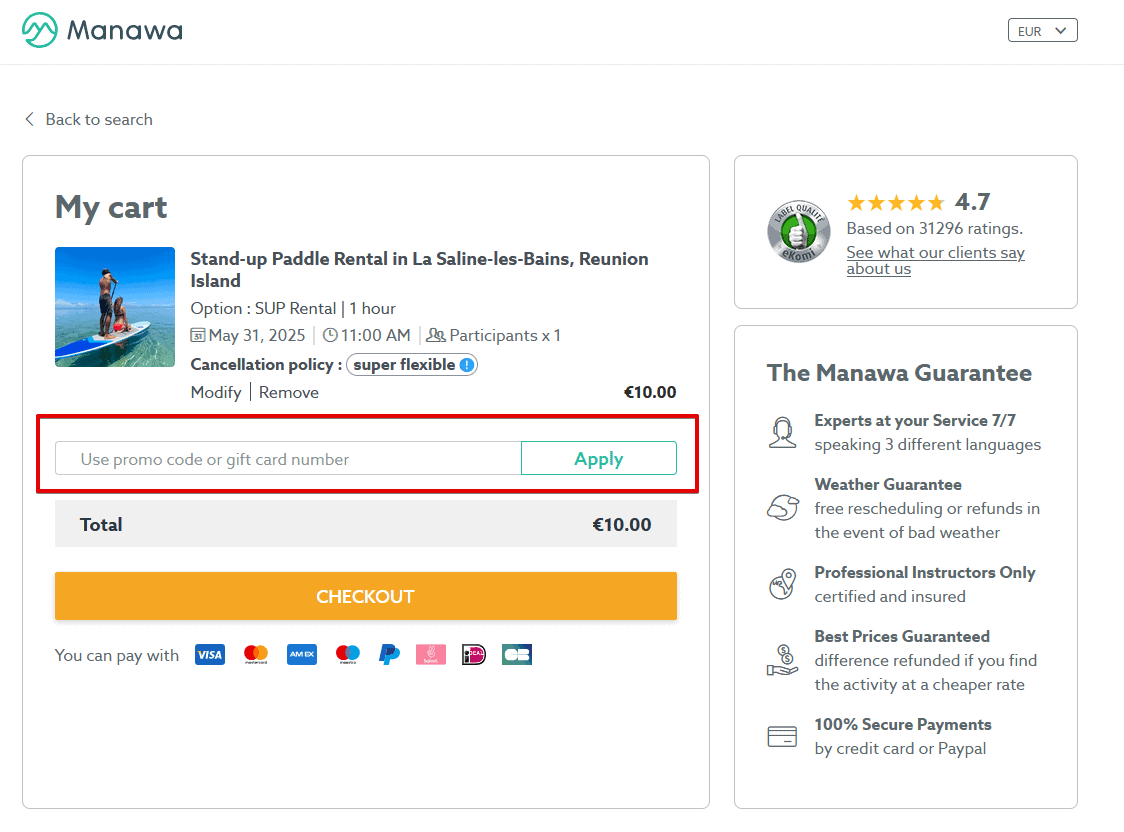Screen dimensions: 1124x832
Task: Open the EUR currency dropdown
Action: click(x=1042, y=31)
